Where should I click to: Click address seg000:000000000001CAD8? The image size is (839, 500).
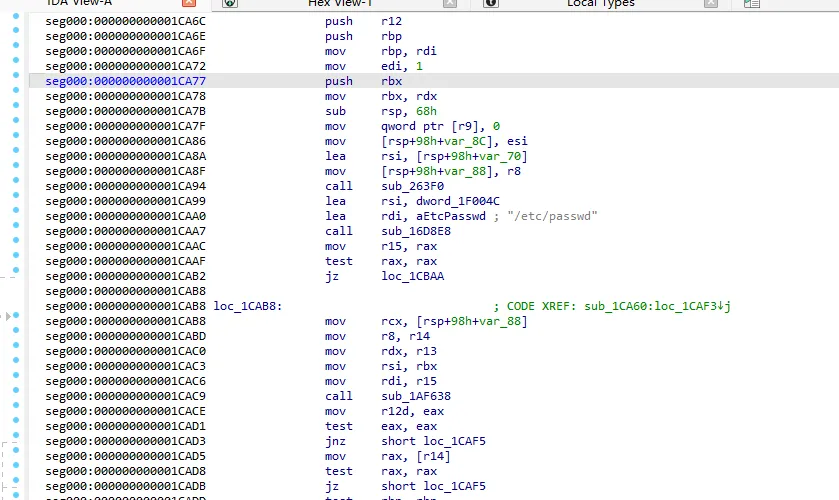click(126, 471)
